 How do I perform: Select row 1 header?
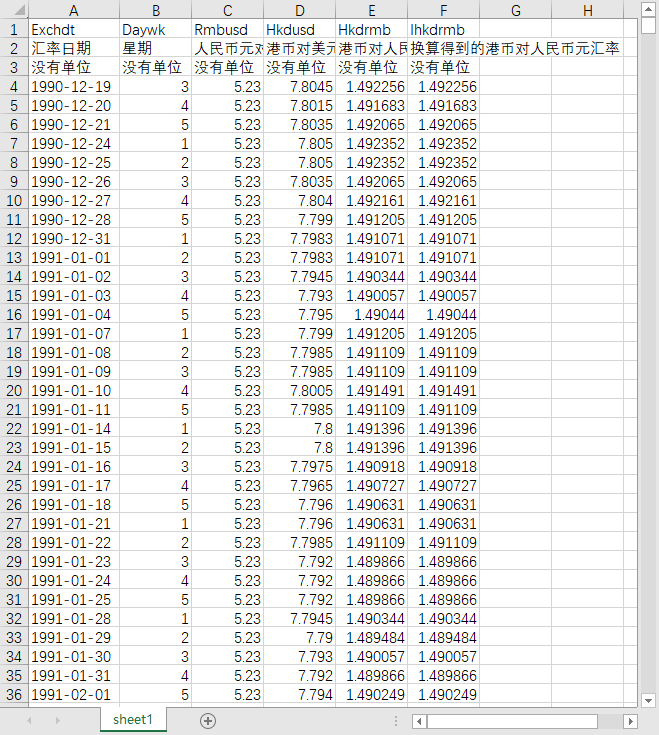pyautogui.click(x=14, y=30)
